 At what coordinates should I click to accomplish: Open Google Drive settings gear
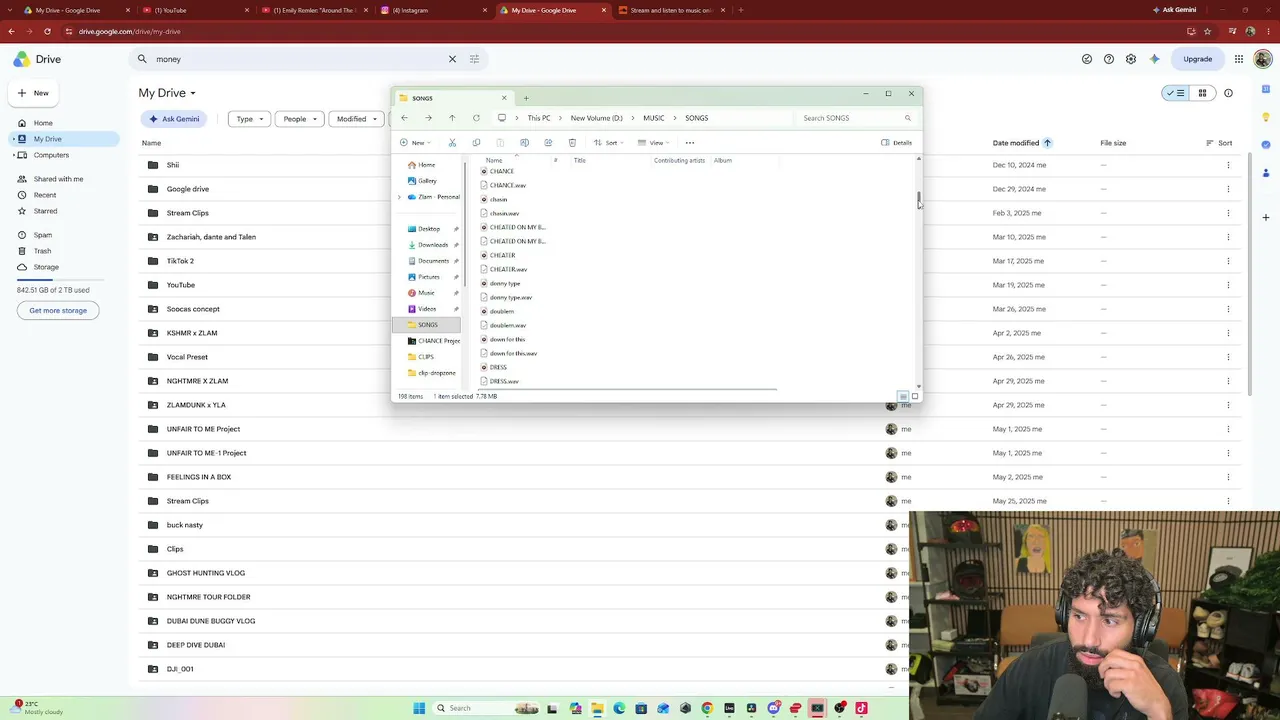coord(1131,59)
